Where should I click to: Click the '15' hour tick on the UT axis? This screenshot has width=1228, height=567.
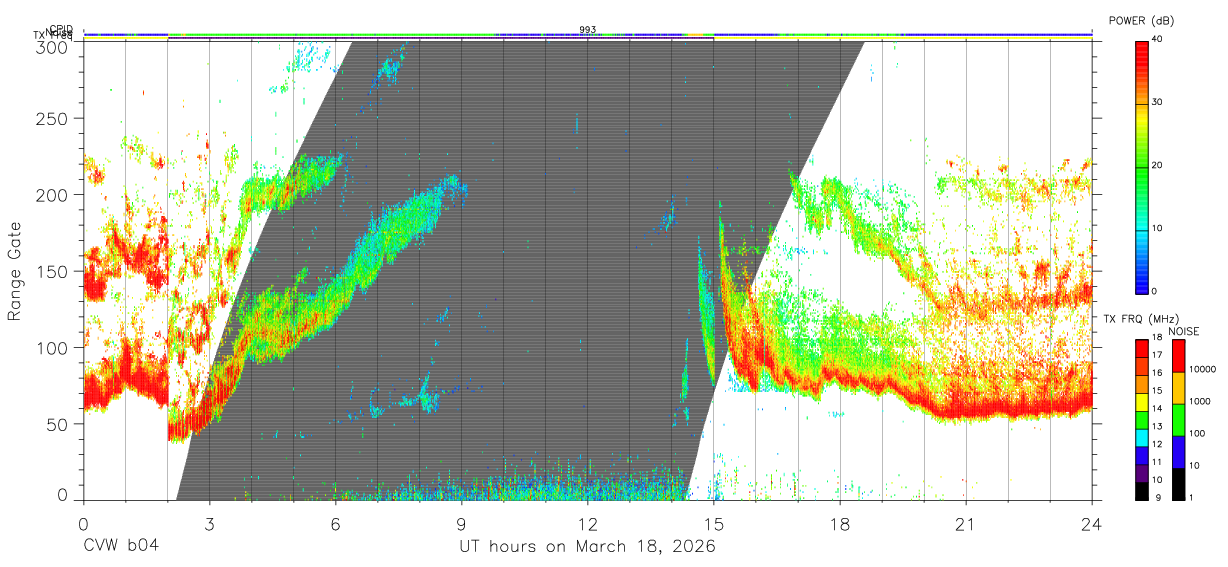(714, 523)
